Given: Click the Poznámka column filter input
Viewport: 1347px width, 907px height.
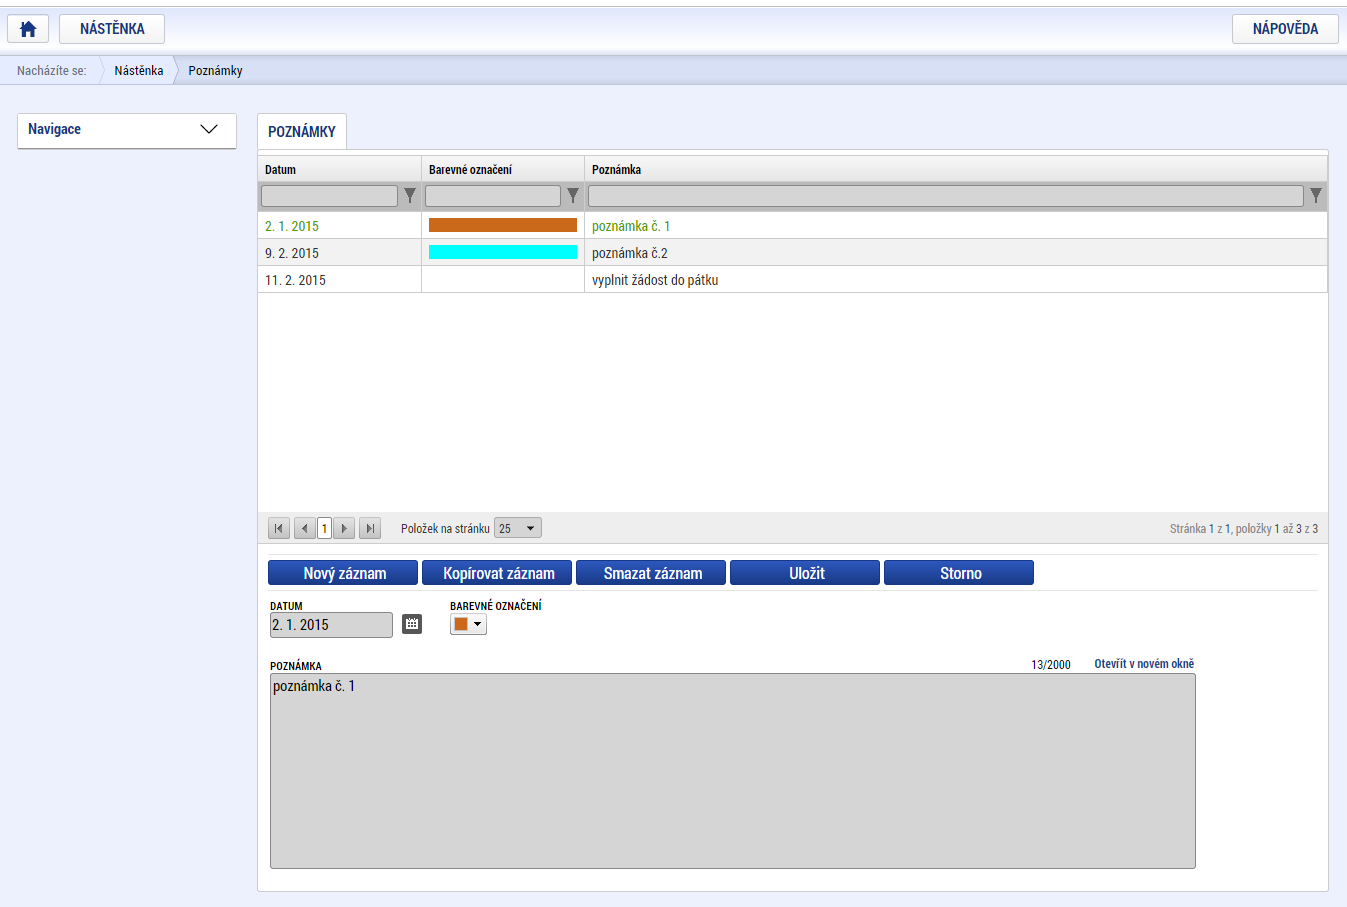Looking at the screenshot, I should tap(946, 195).
